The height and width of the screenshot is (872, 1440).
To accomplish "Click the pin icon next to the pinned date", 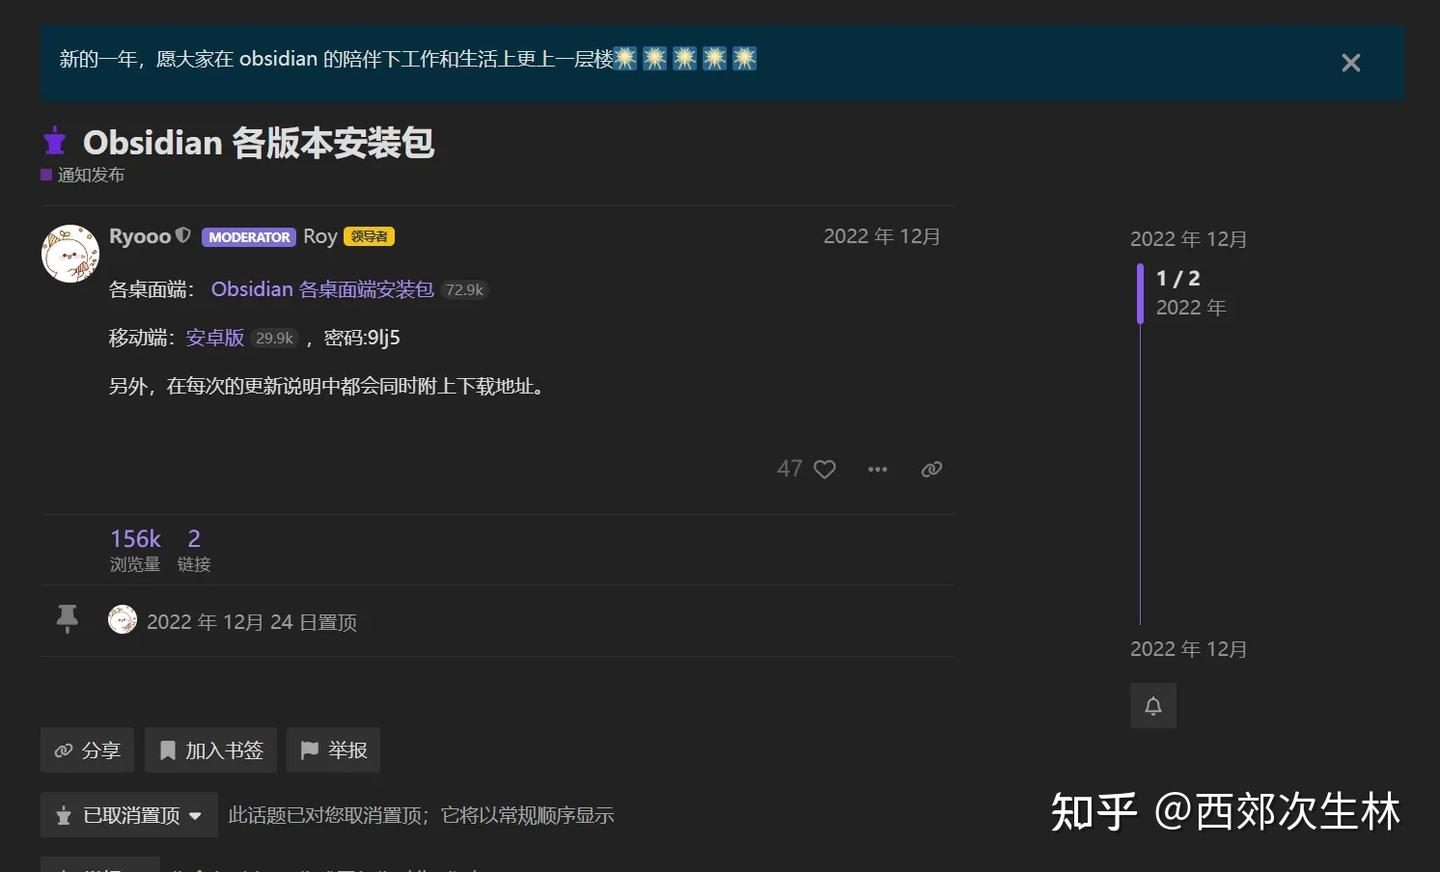I will pyautogui.click(x=66, y=618).
